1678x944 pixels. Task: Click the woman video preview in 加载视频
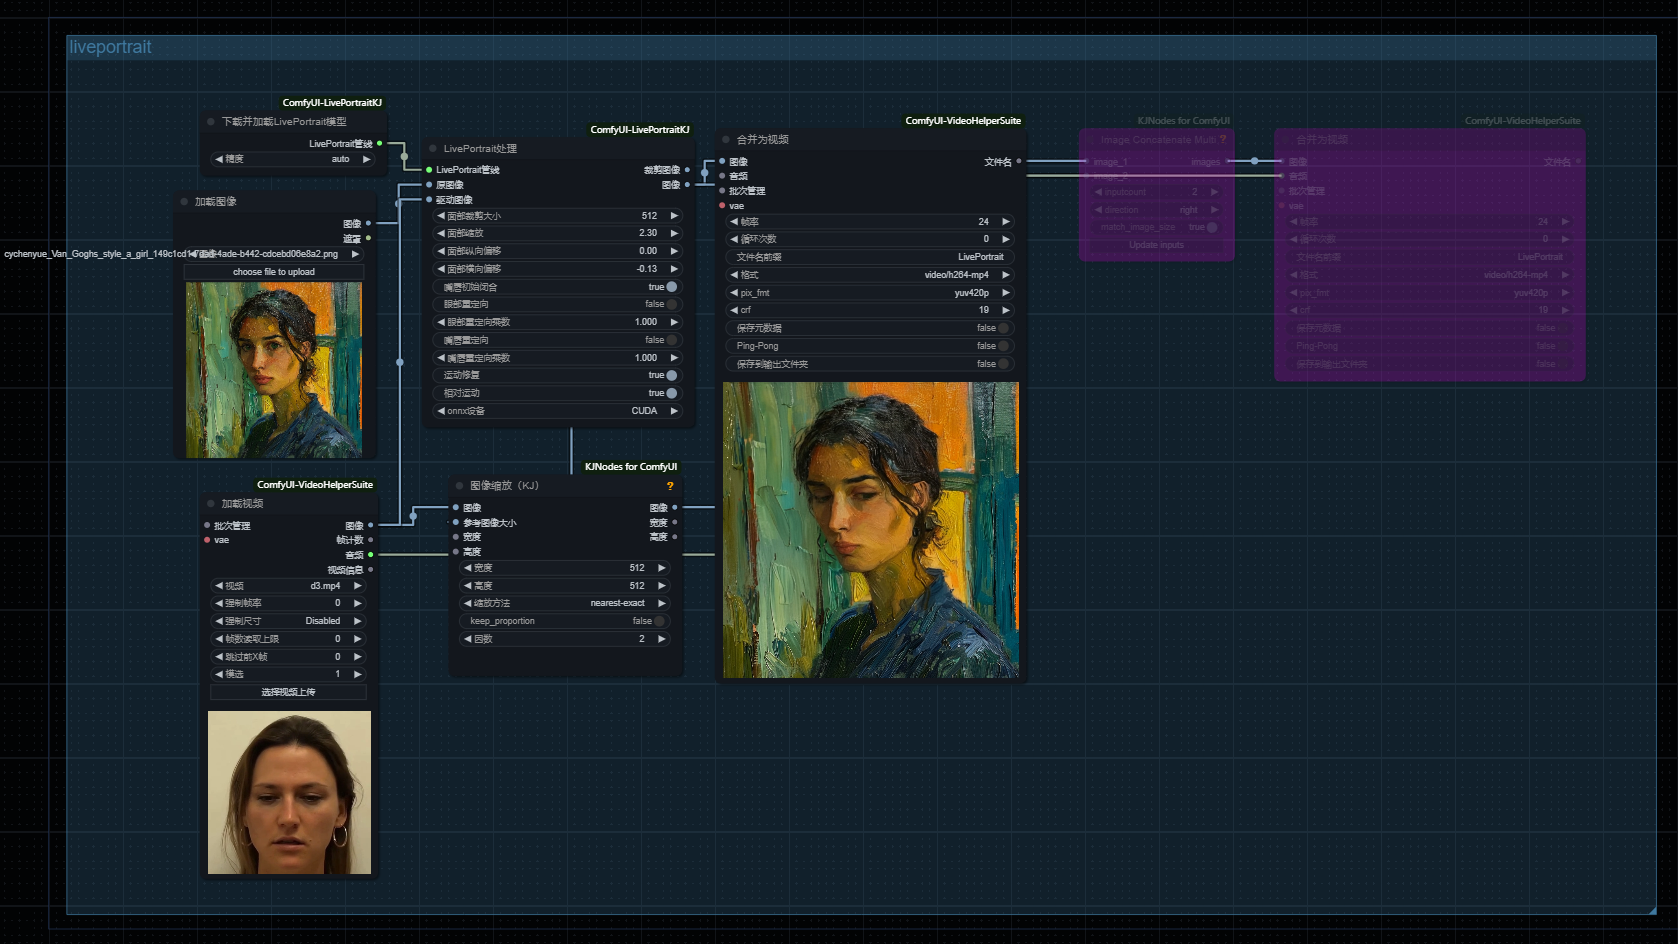coord(289,792)
